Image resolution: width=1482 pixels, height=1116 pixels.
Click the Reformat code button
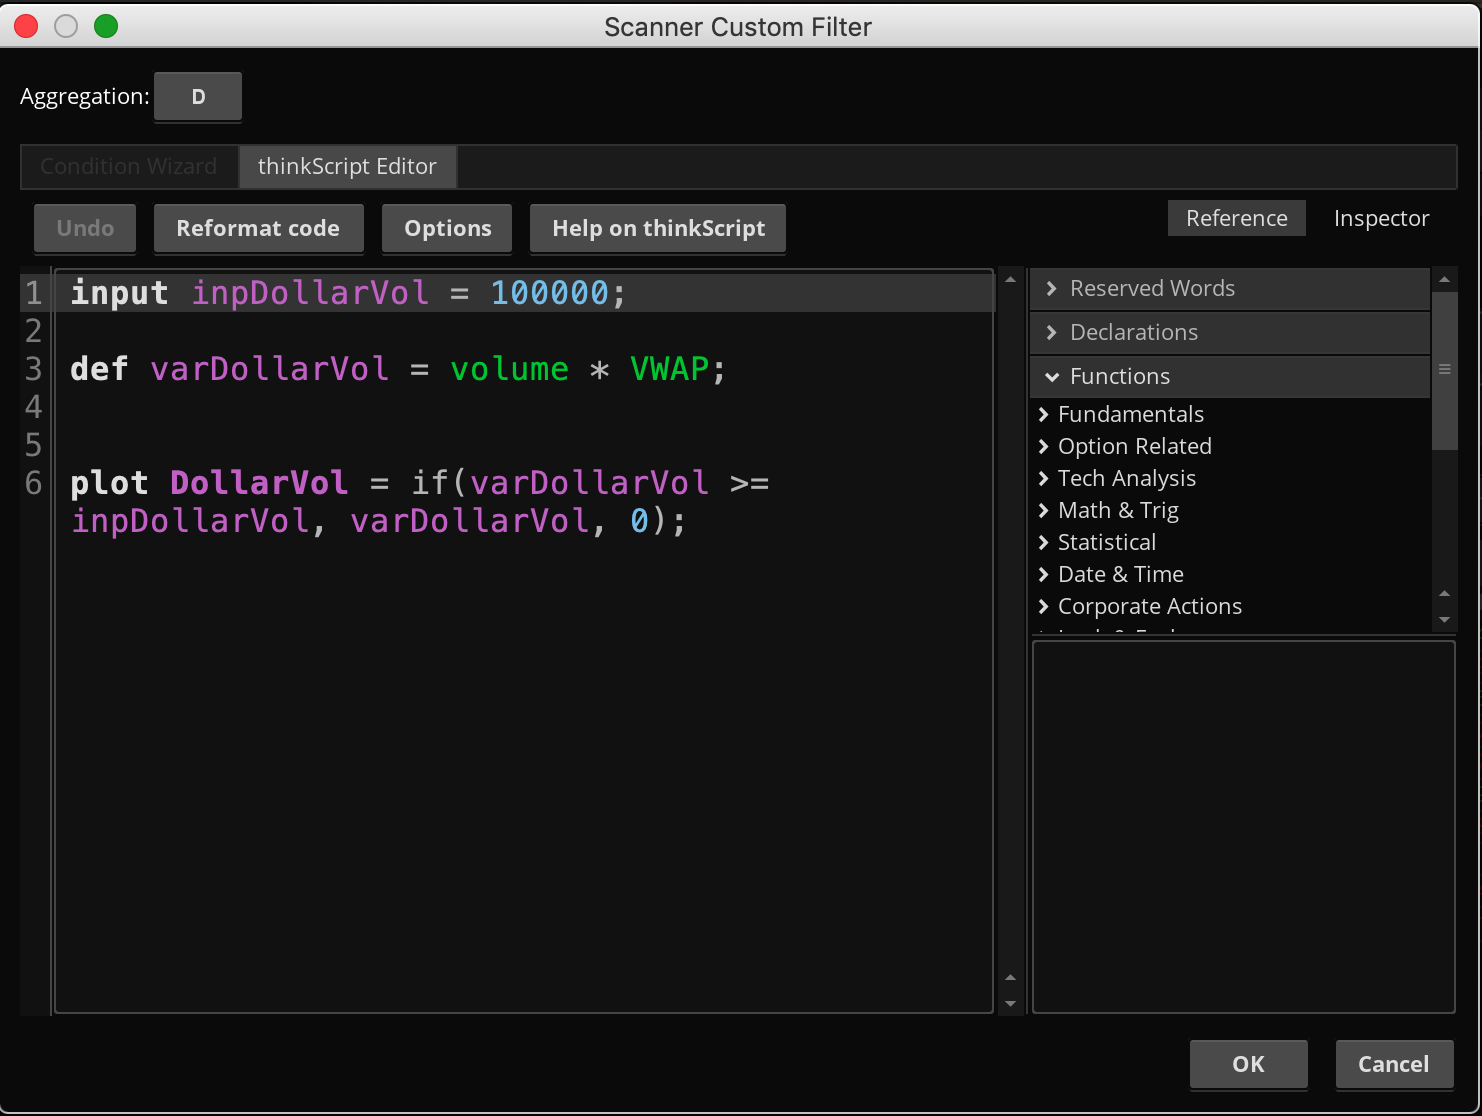(258, 228)
